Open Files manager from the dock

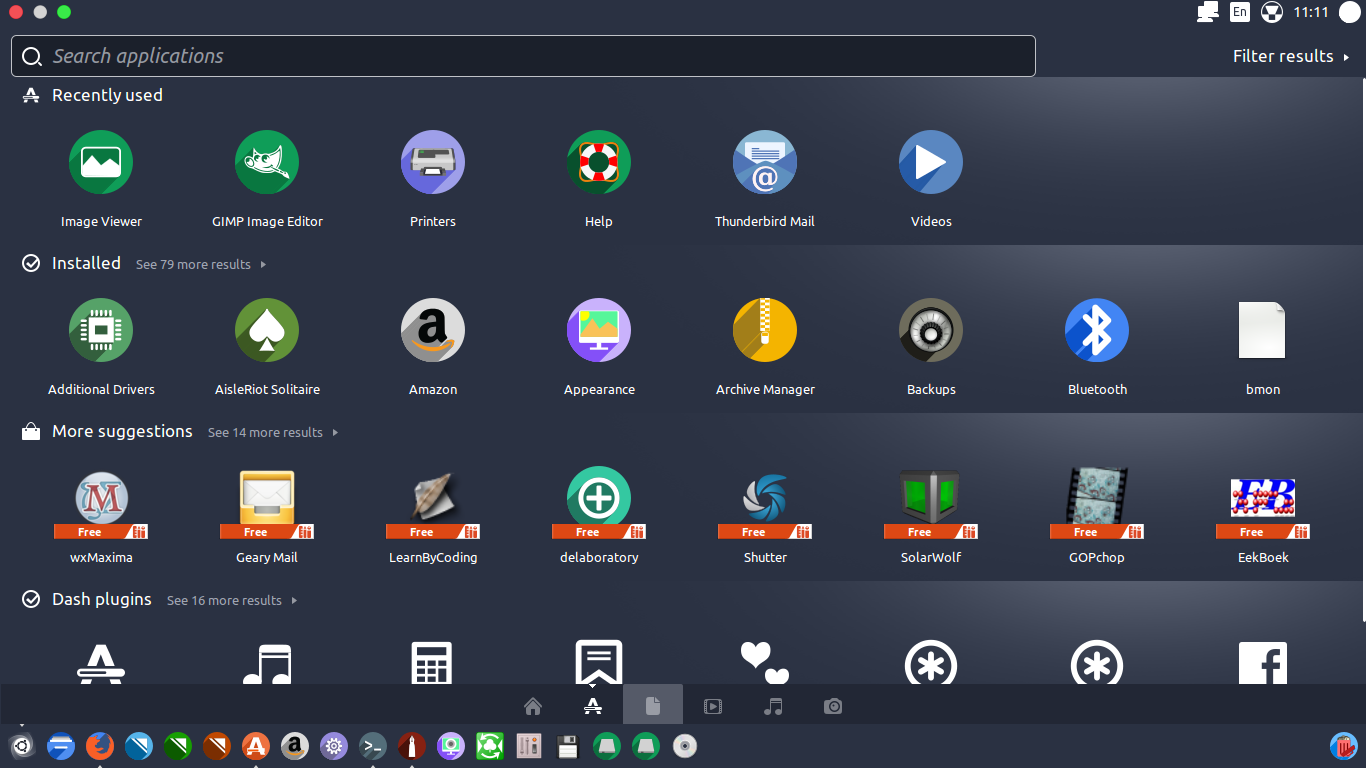pos(61,746)
